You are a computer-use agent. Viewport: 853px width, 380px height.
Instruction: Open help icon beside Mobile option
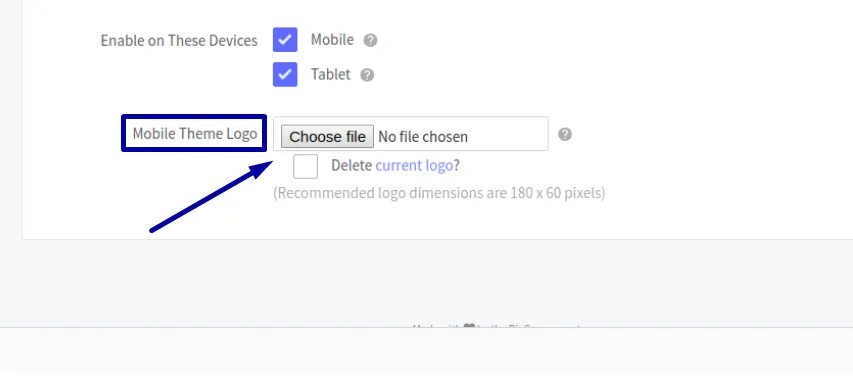(370, 40)
